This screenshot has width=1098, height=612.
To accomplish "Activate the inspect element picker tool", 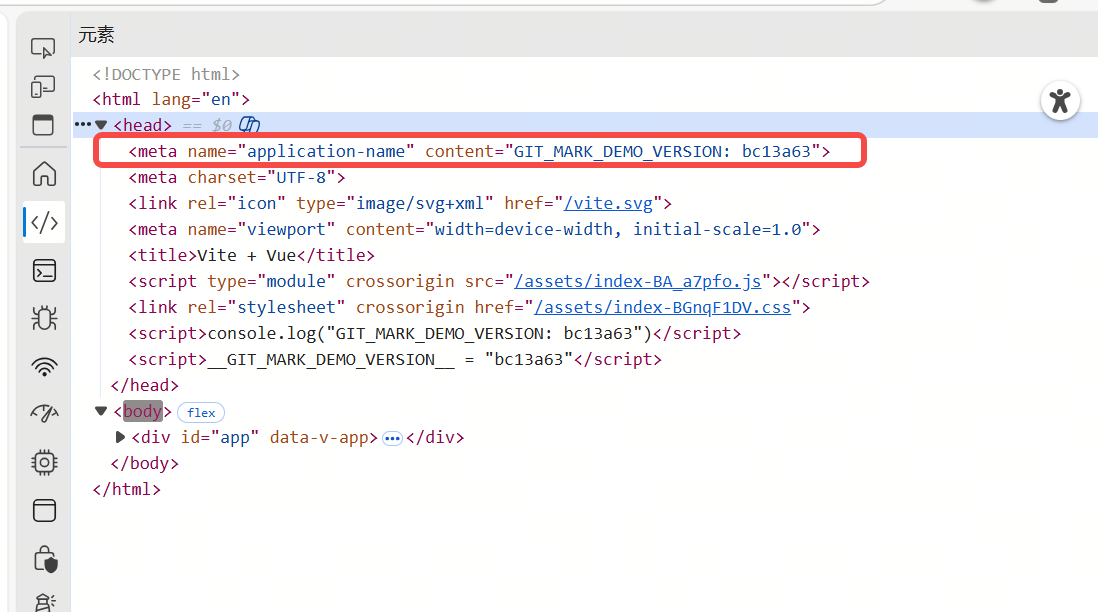I will point(43,48).
